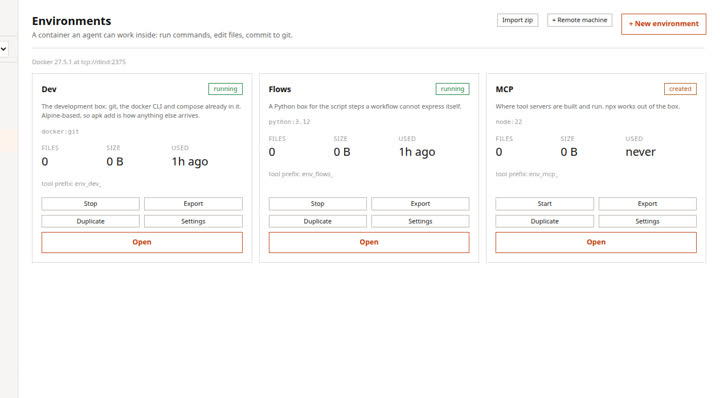Image resolution: width=720 pixels, height=398 pixels.
Task: Export the Dev environment
Action: (193, 203)
